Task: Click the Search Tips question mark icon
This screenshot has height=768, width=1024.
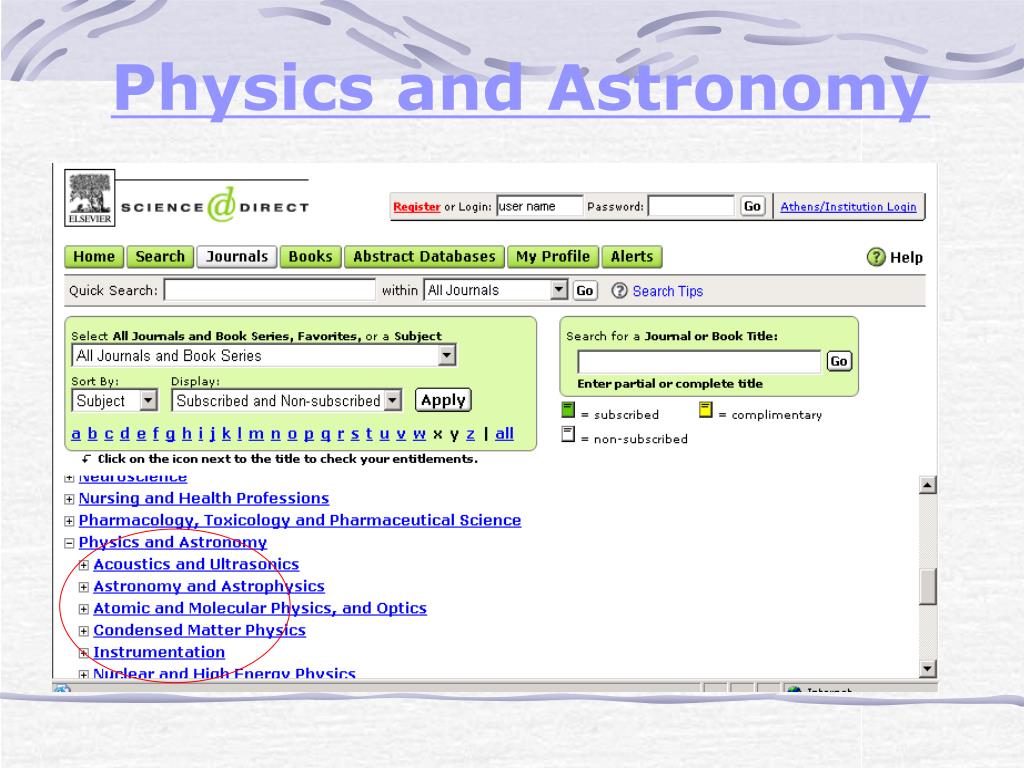Action: point(619,291)
